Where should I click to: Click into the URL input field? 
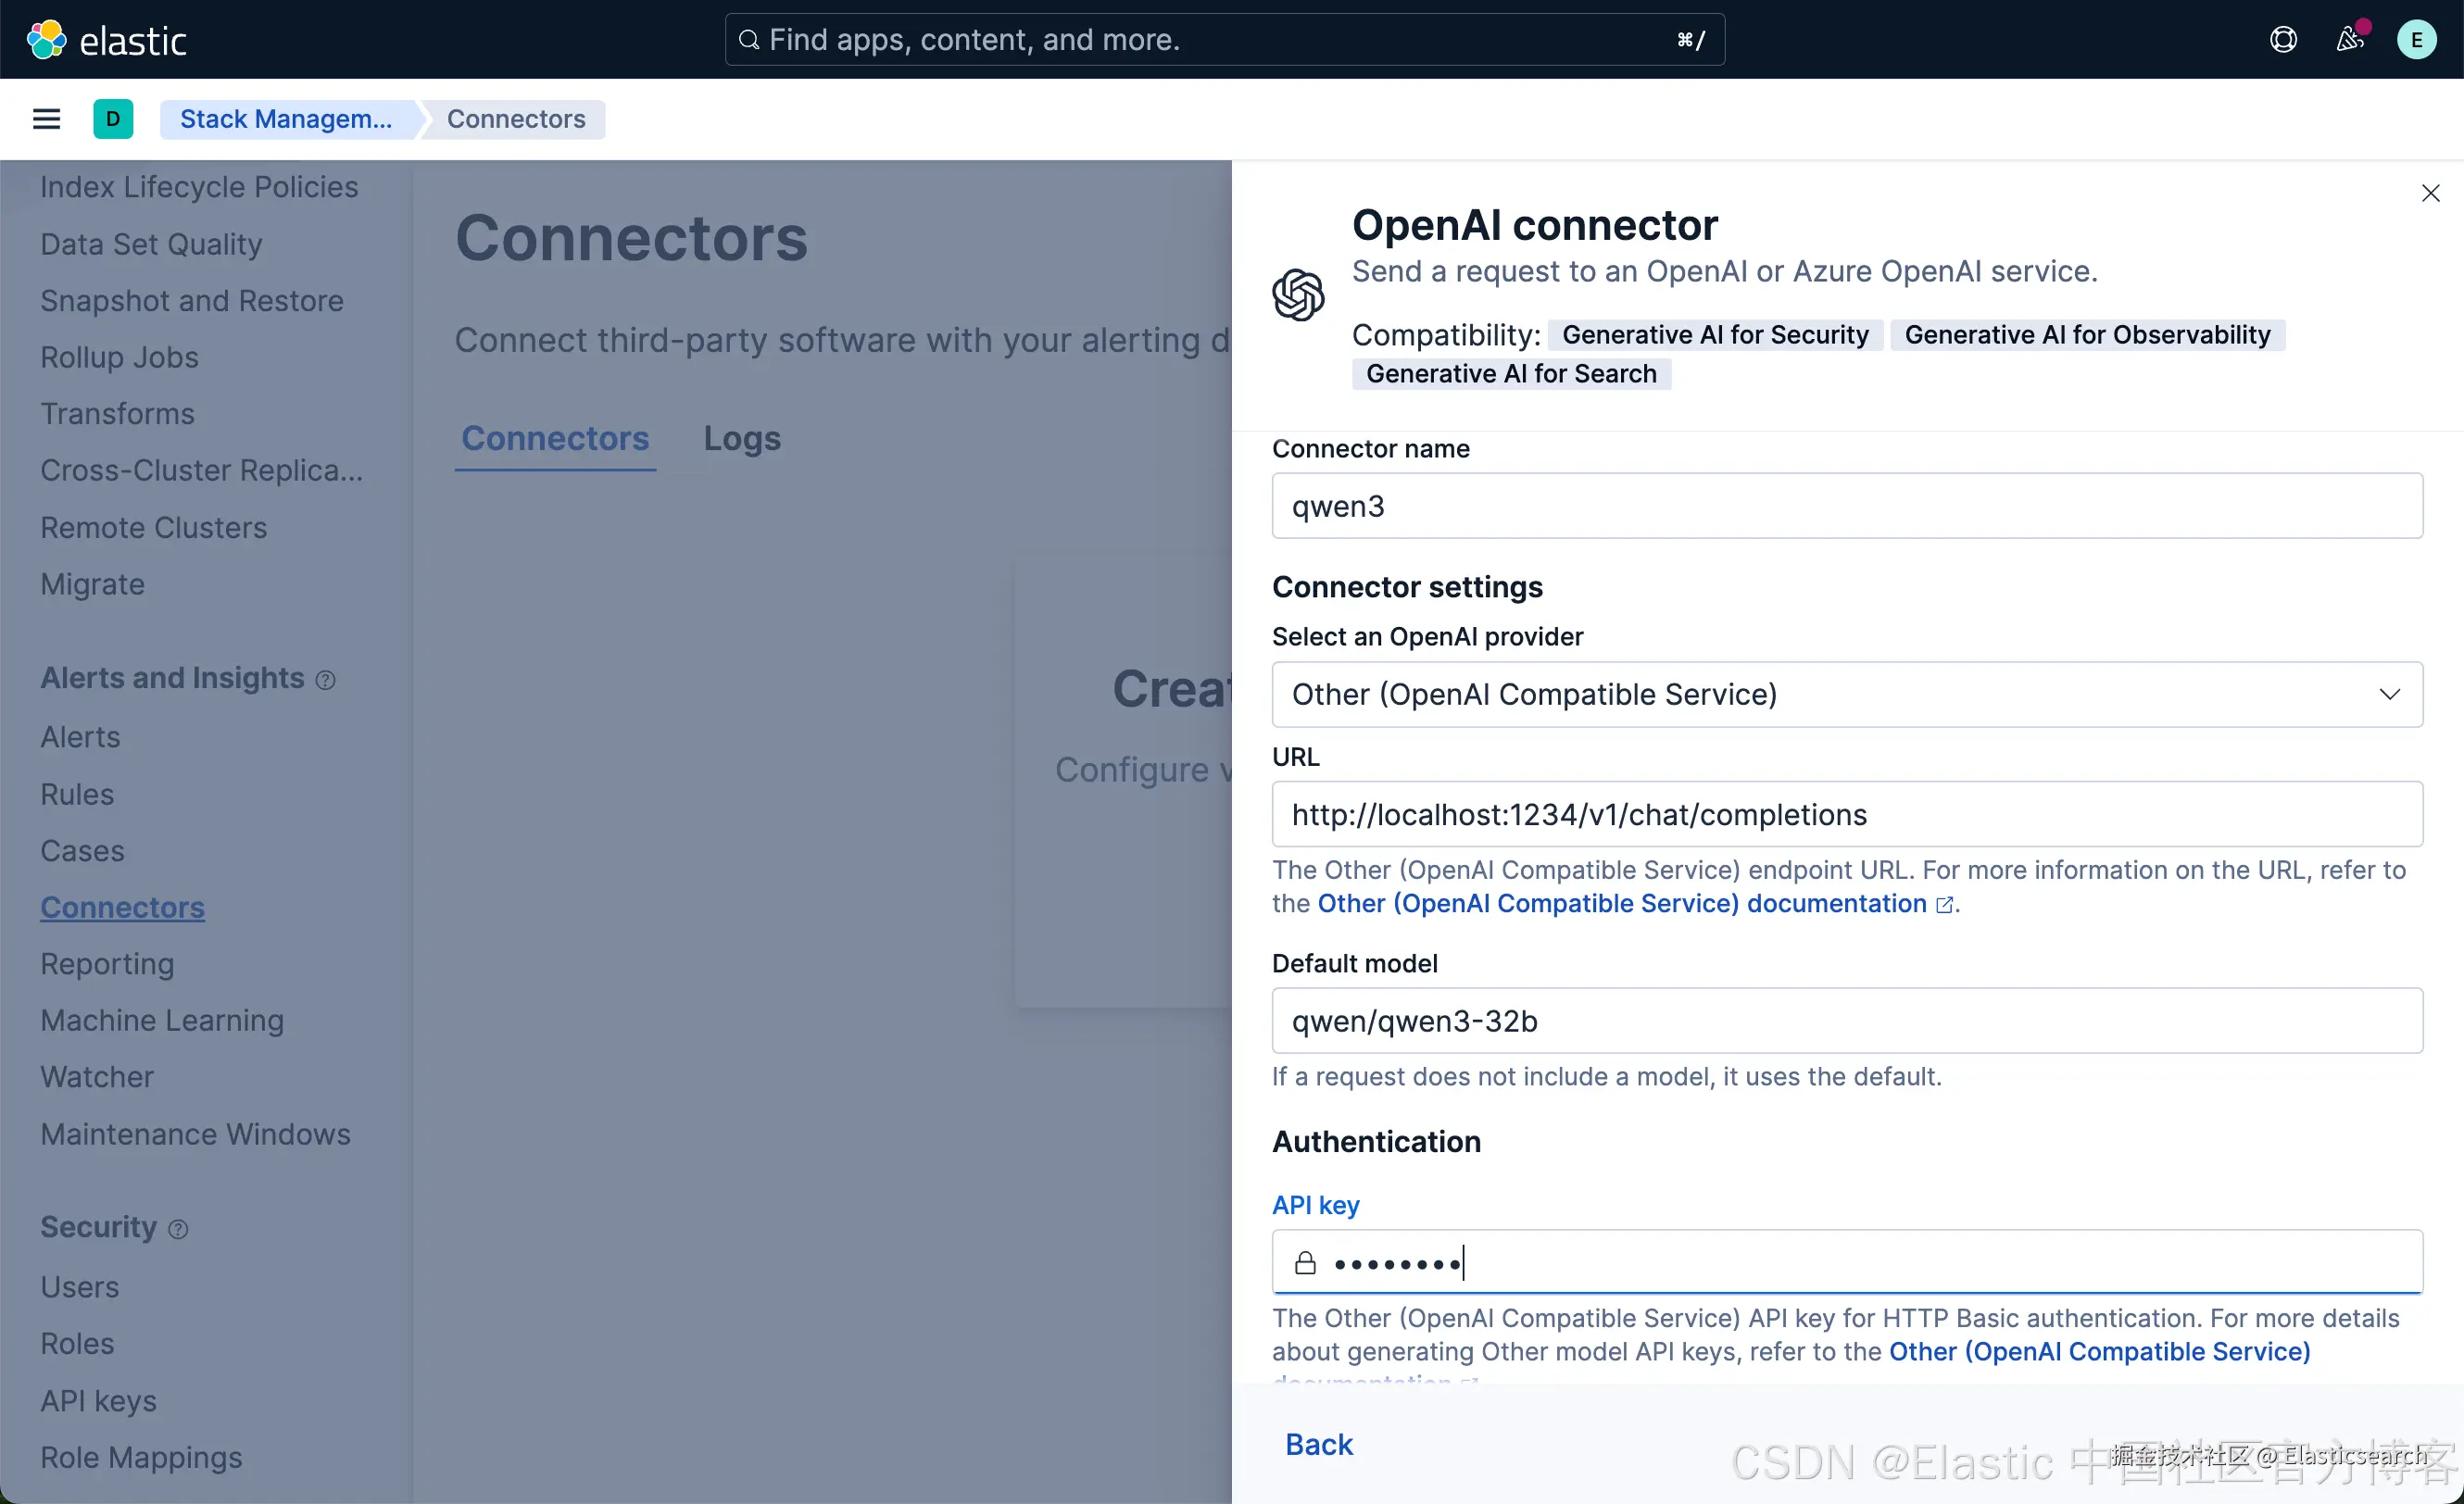click(x=1846, y=814)
